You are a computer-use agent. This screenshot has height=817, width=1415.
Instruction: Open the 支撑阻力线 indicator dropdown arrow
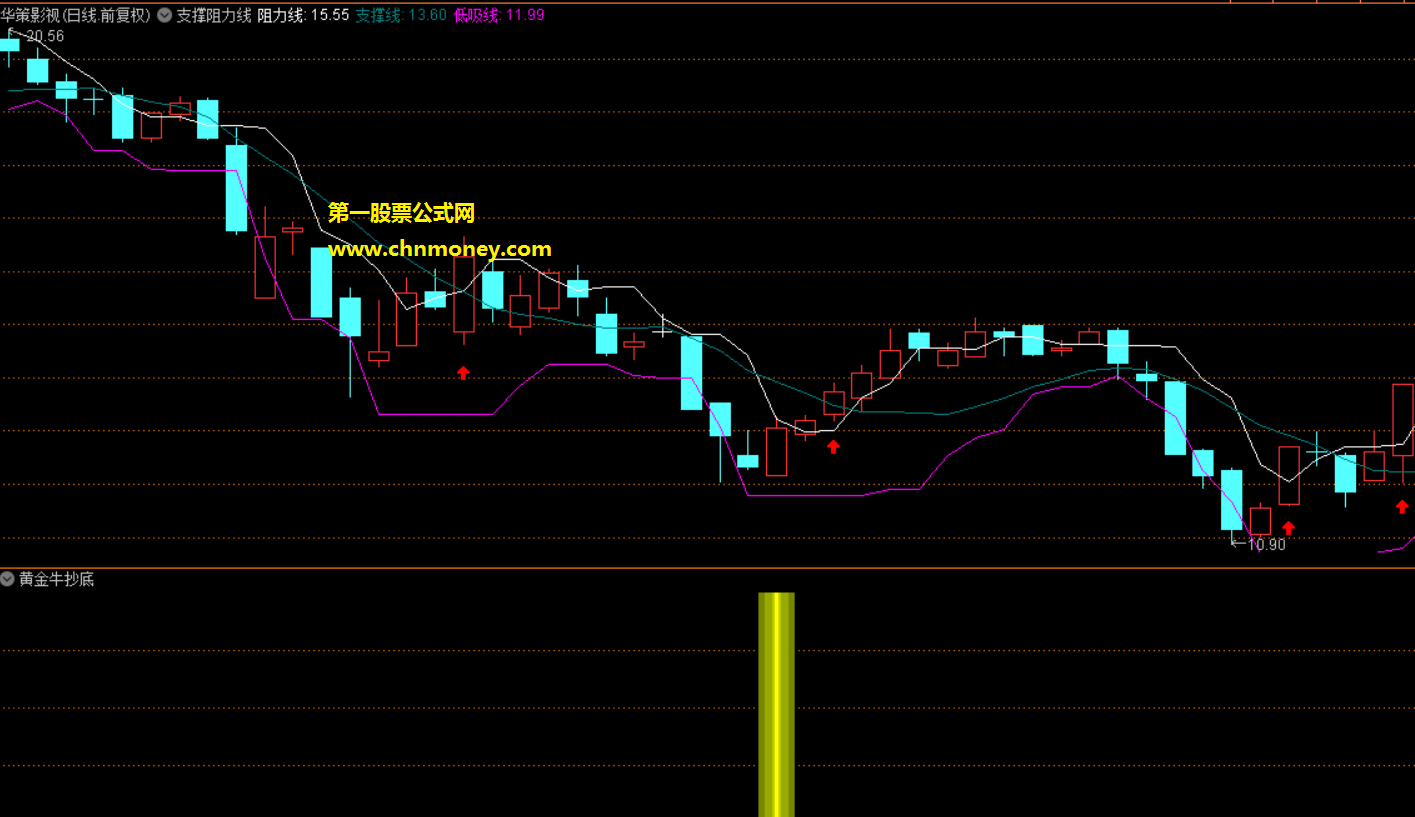[x=164, y=15]
